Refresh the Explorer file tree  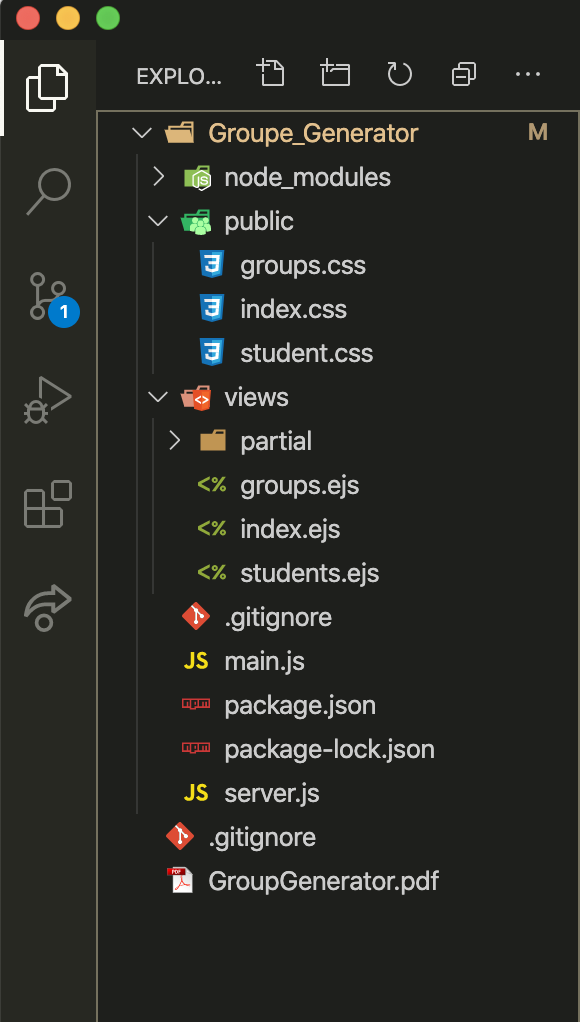point(399,74)
